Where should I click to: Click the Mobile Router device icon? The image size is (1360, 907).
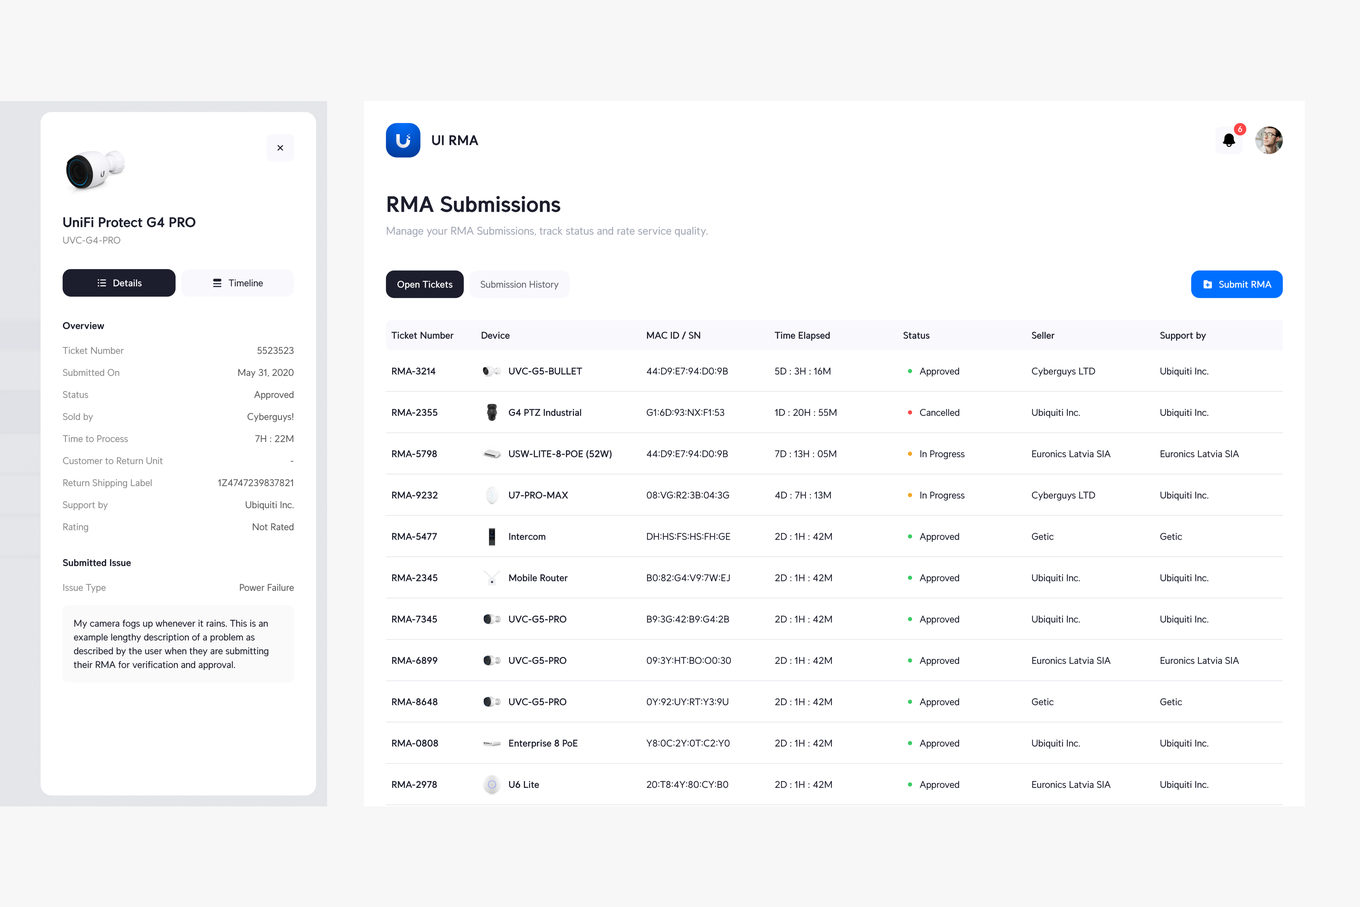pos(491,578)
